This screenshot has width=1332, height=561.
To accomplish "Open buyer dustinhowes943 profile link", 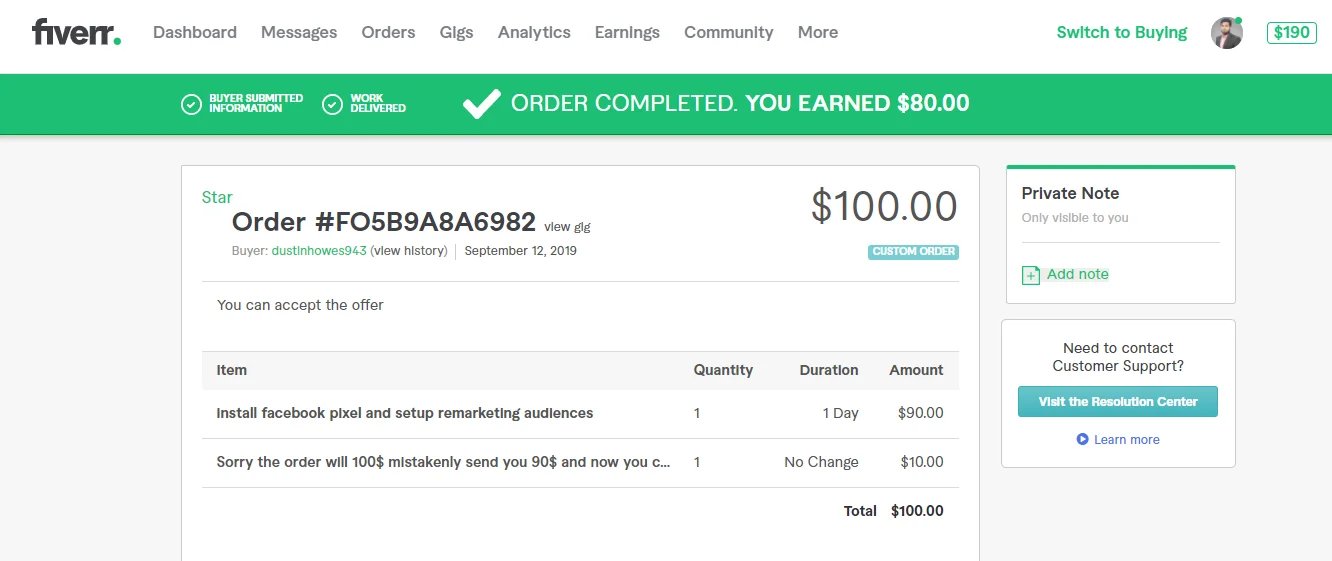I will (319, 251).
